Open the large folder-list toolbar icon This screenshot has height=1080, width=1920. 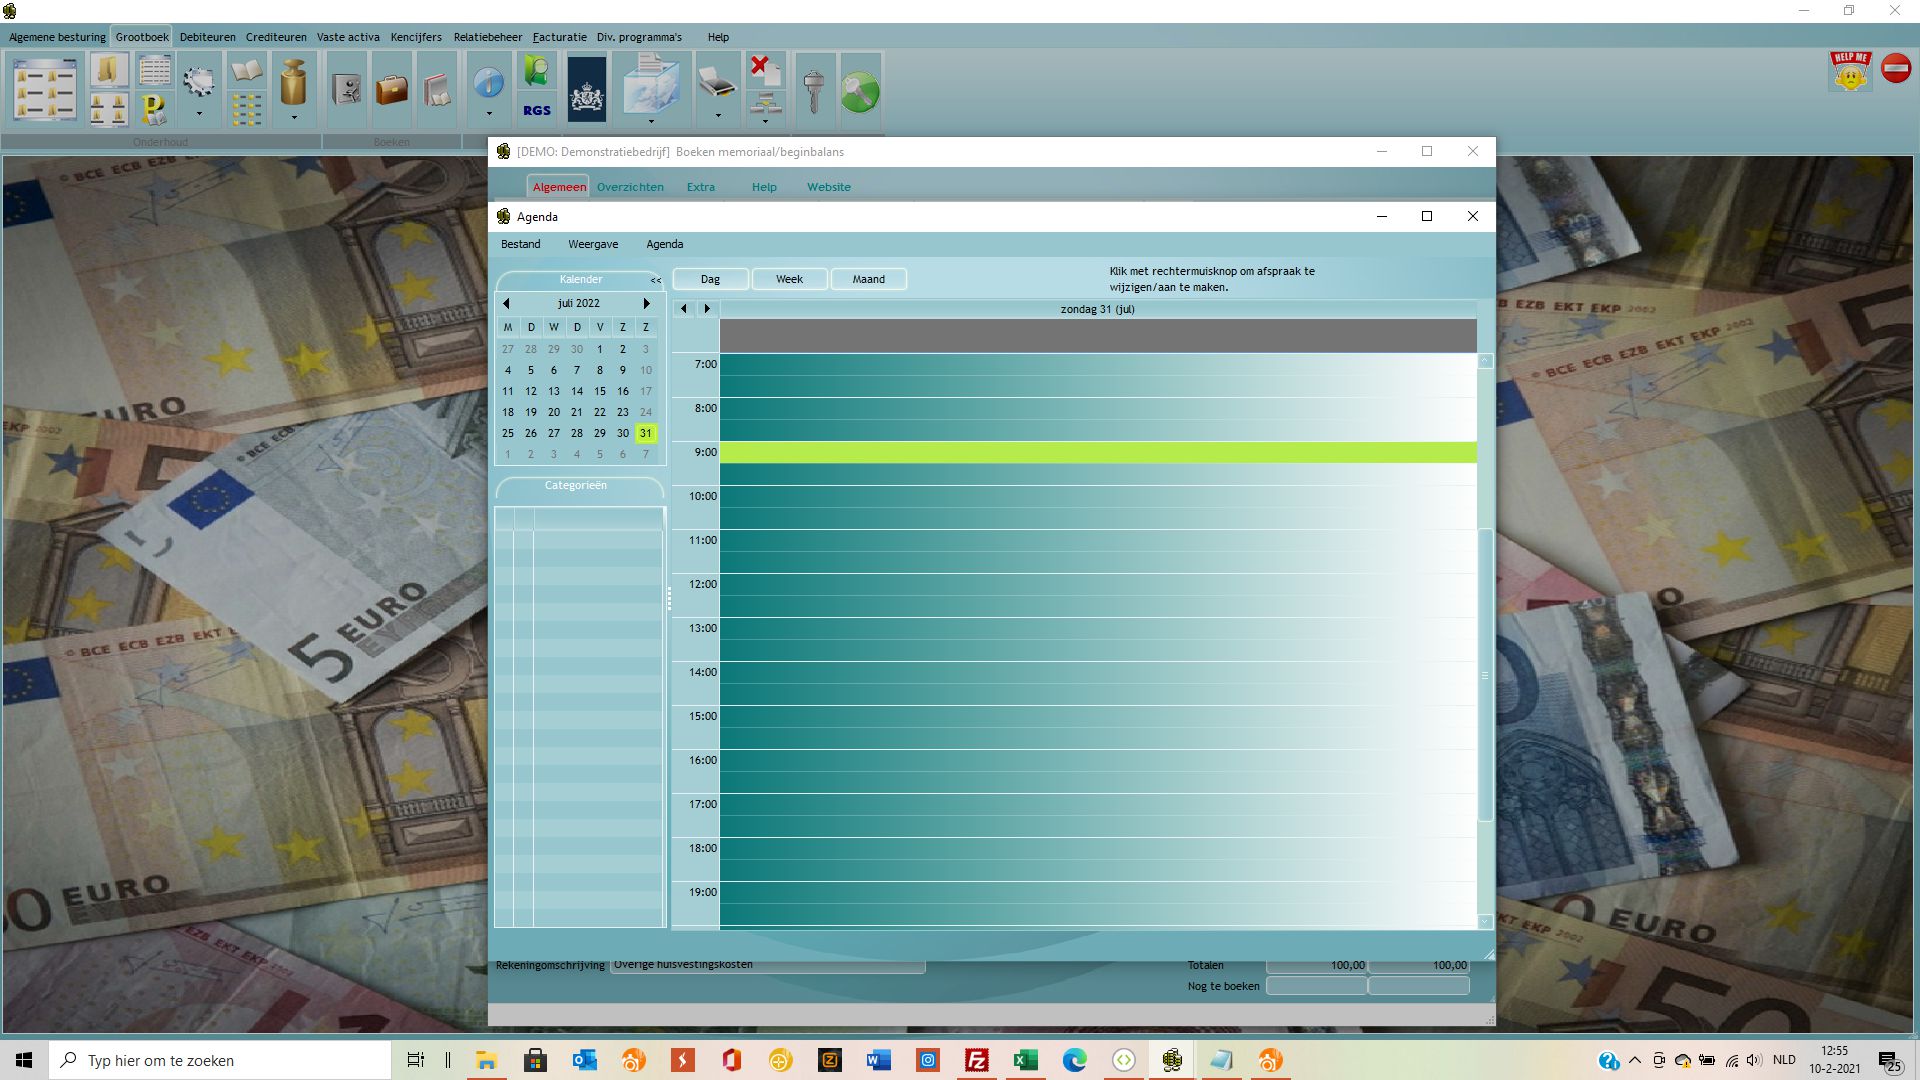pyautogui.click(x=45, y=89)
